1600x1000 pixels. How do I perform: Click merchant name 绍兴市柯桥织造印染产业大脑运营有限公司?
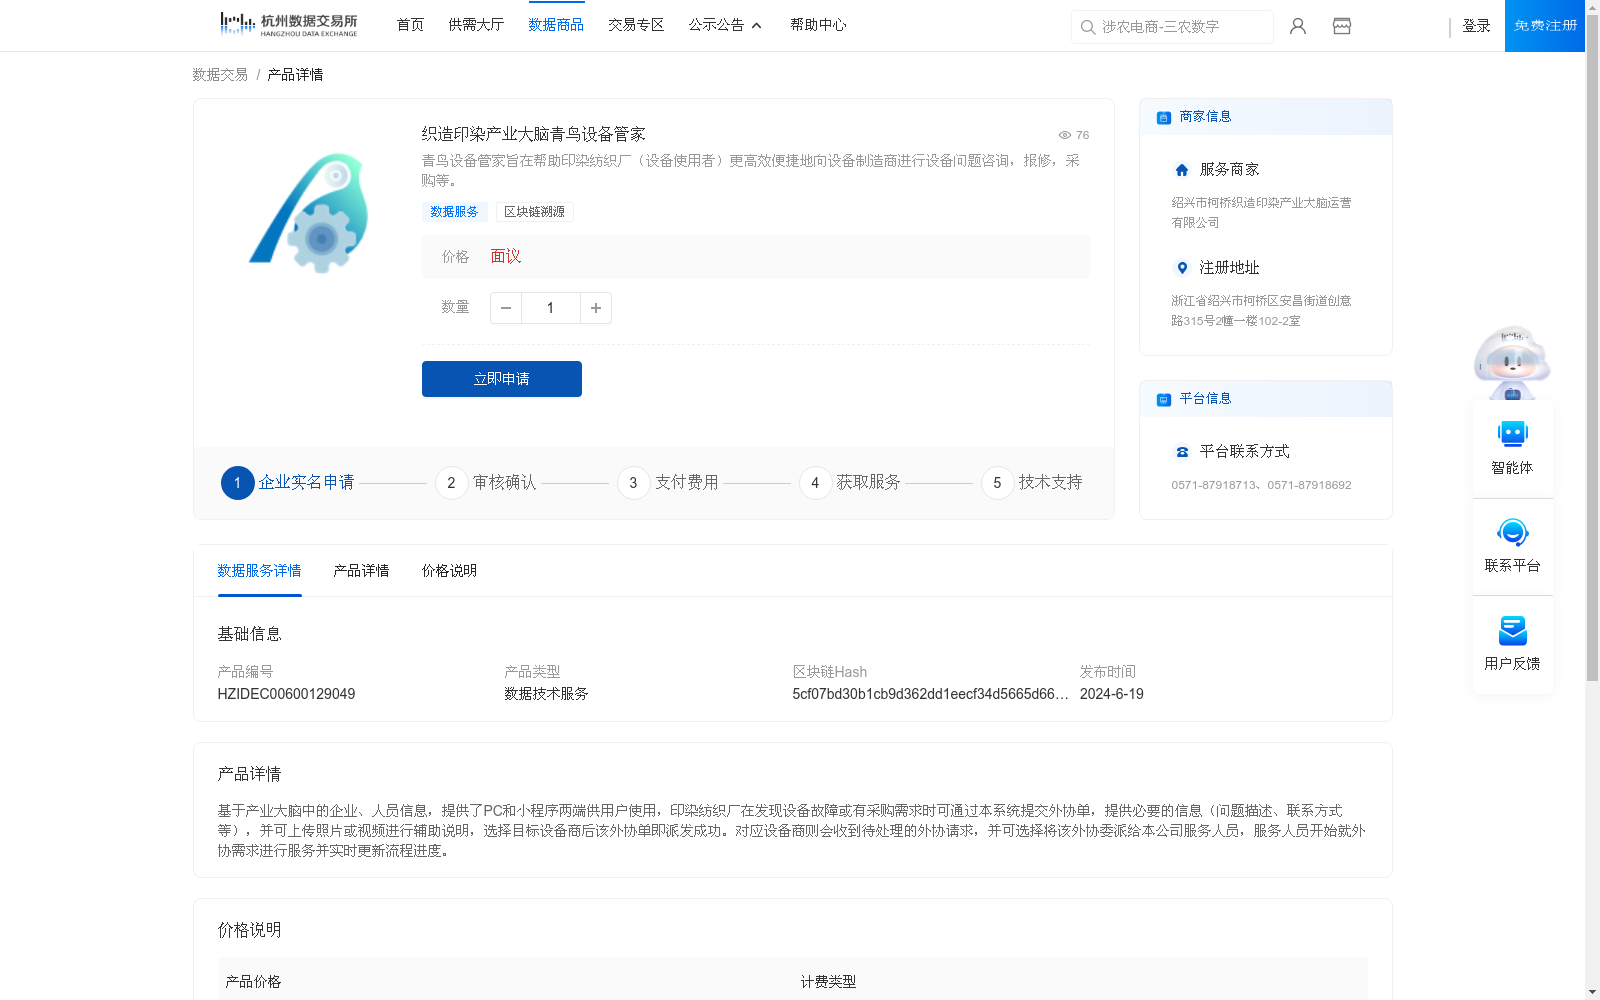[x=1261, y=213]
